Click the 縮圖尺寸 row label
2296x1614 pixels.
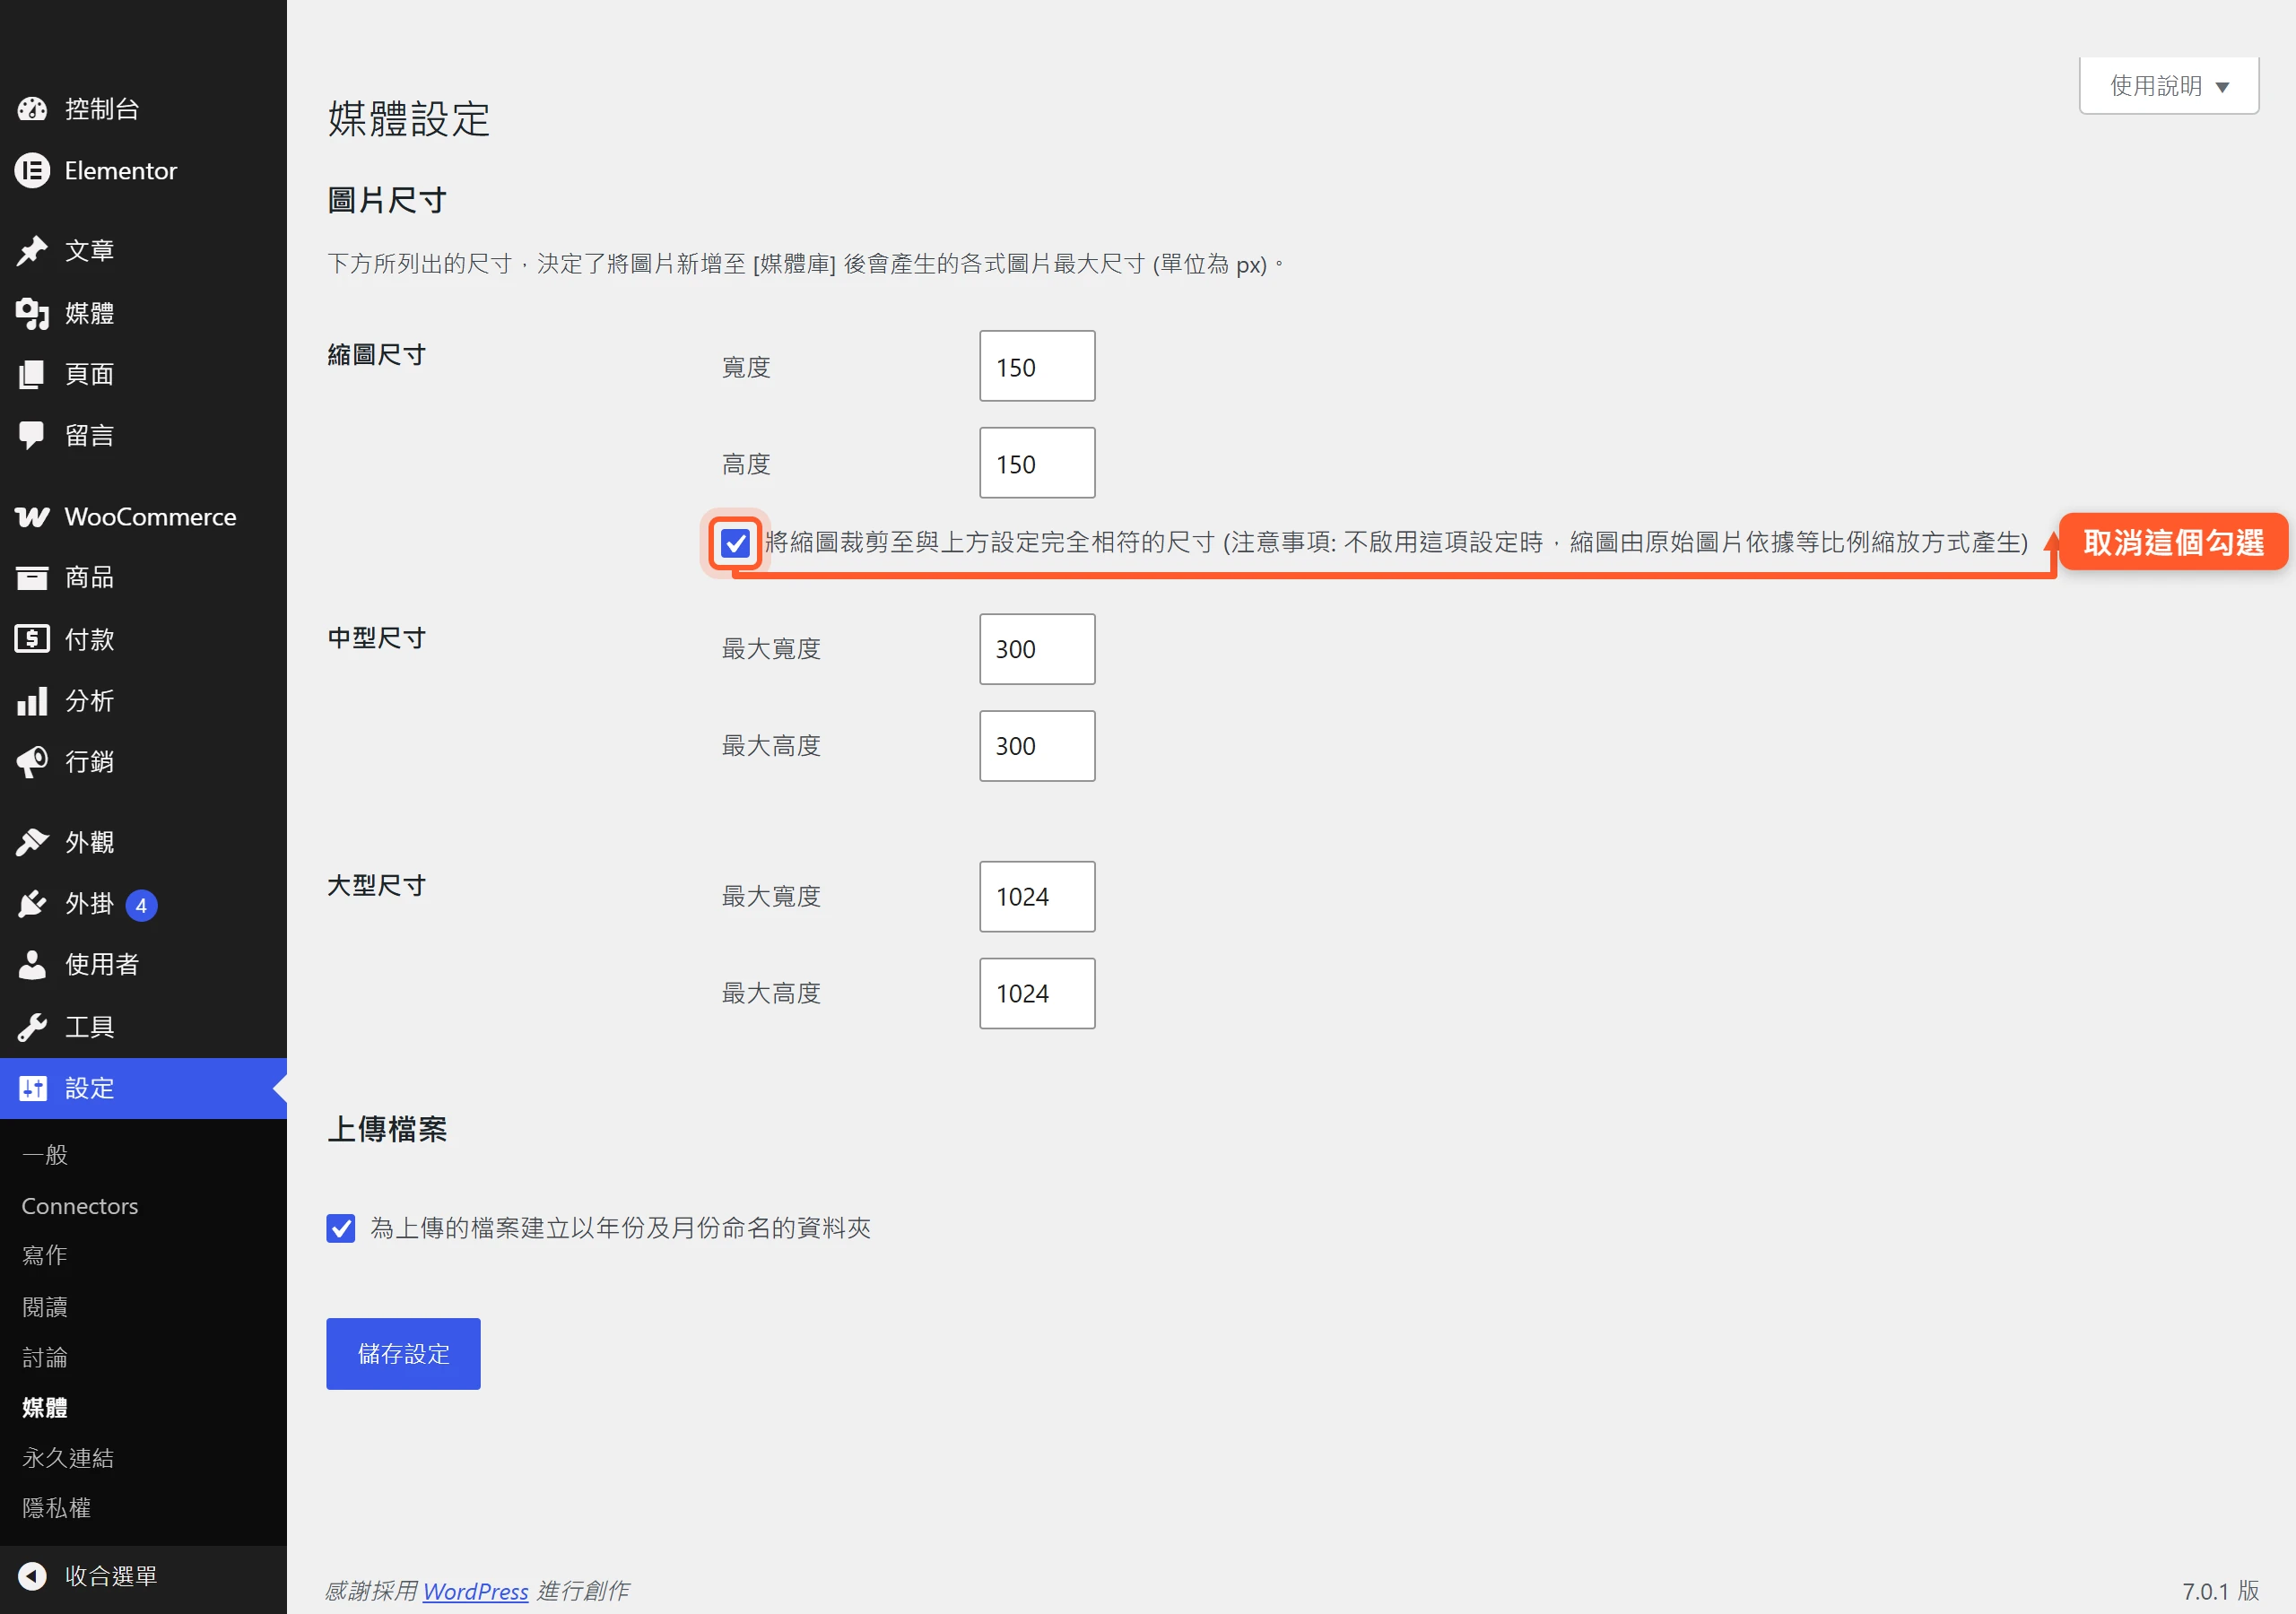coord(377,355)
